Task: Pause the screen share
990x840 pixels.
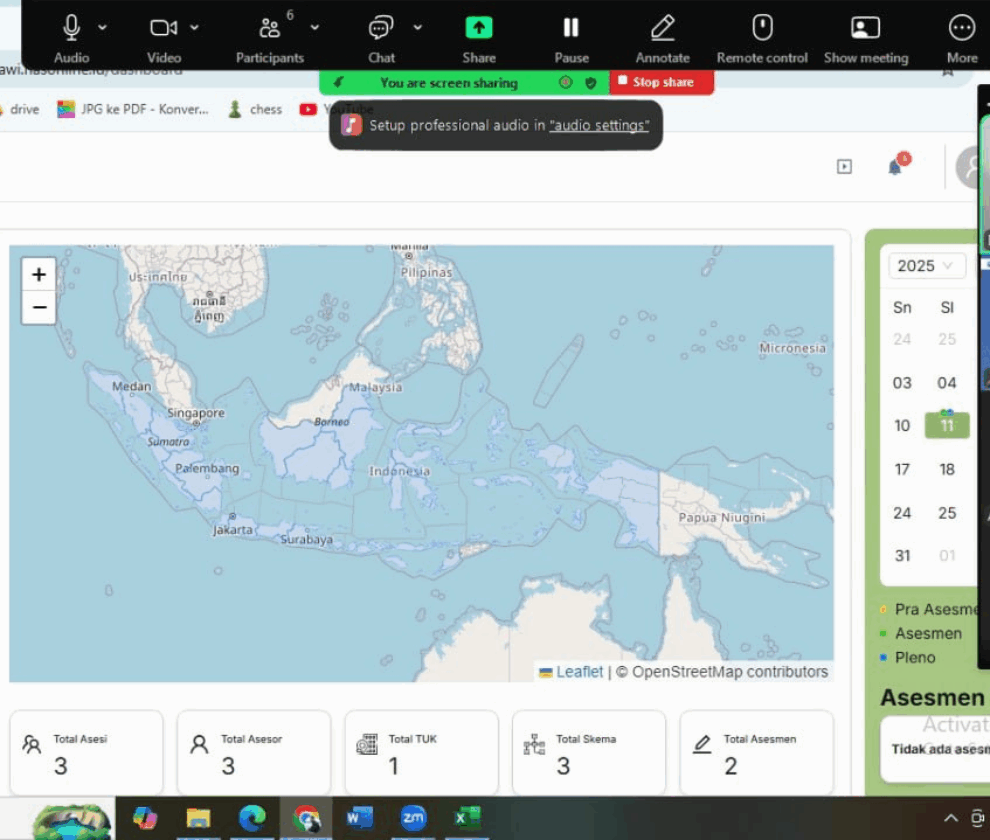Action: coord(571,28)
